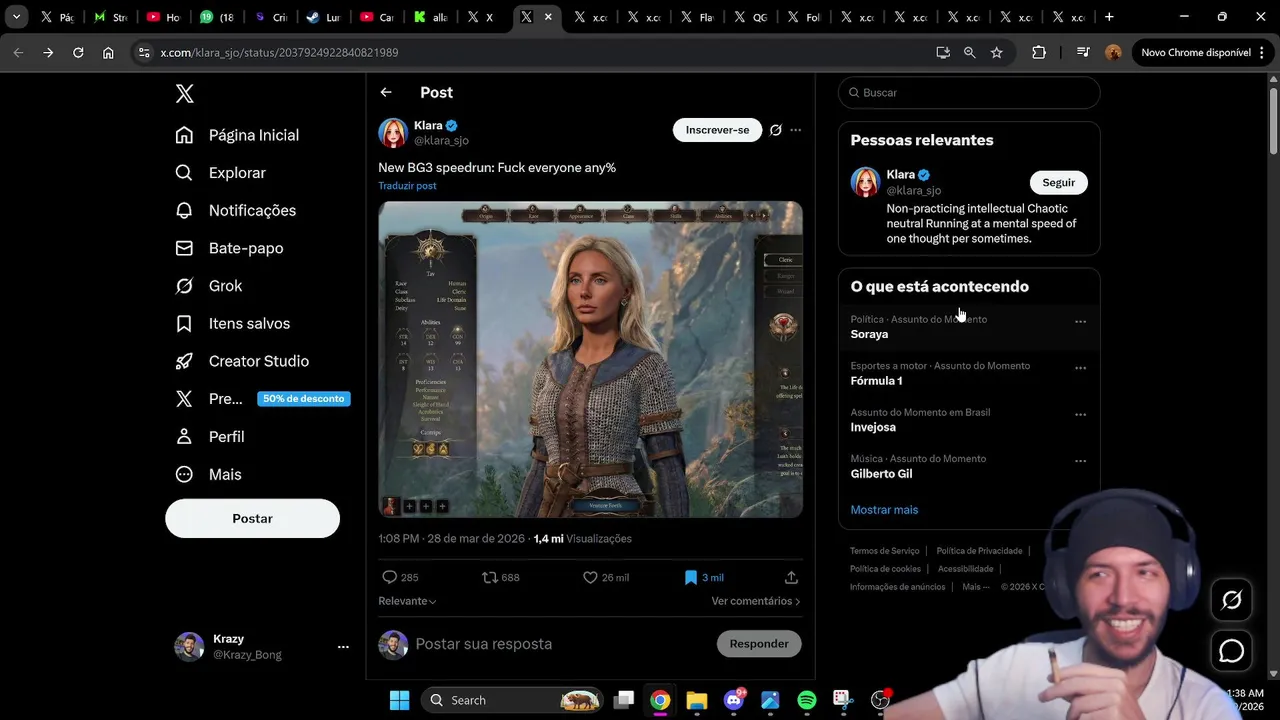The height and width of the screenshot is (720, 1280).
Task: Toggle bookmark showing 3 mil
Action: 691,577
